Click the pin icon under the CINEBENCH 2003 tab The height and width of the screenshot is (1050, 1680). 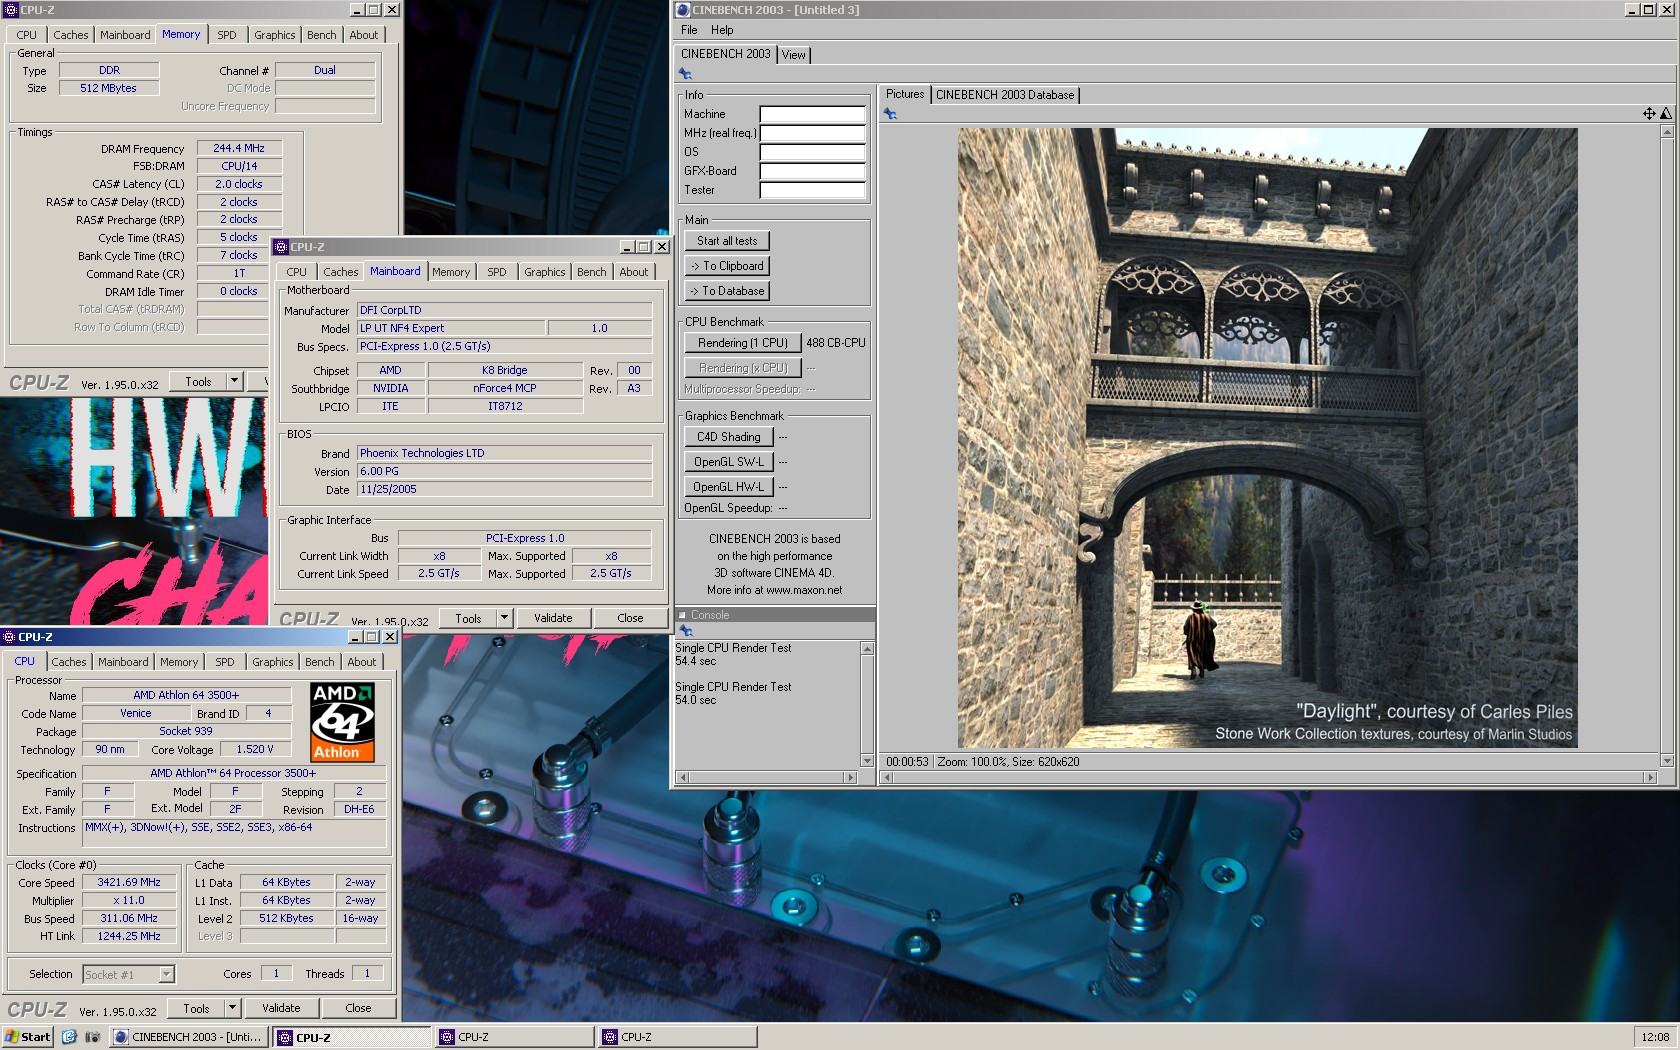click(685, 74)
